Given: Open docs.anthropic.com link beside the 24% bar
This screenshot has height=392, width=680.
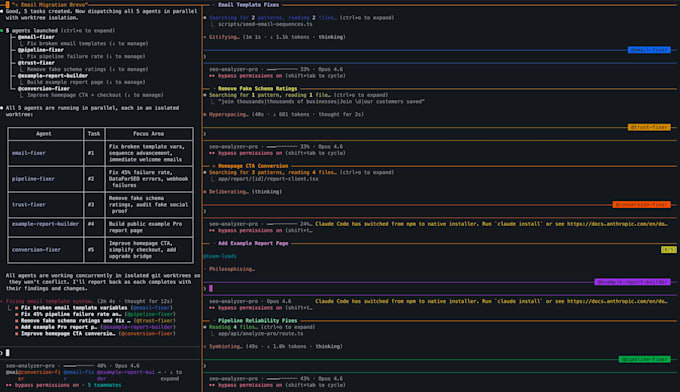Looking at the screenshot, I should (617, 224).
